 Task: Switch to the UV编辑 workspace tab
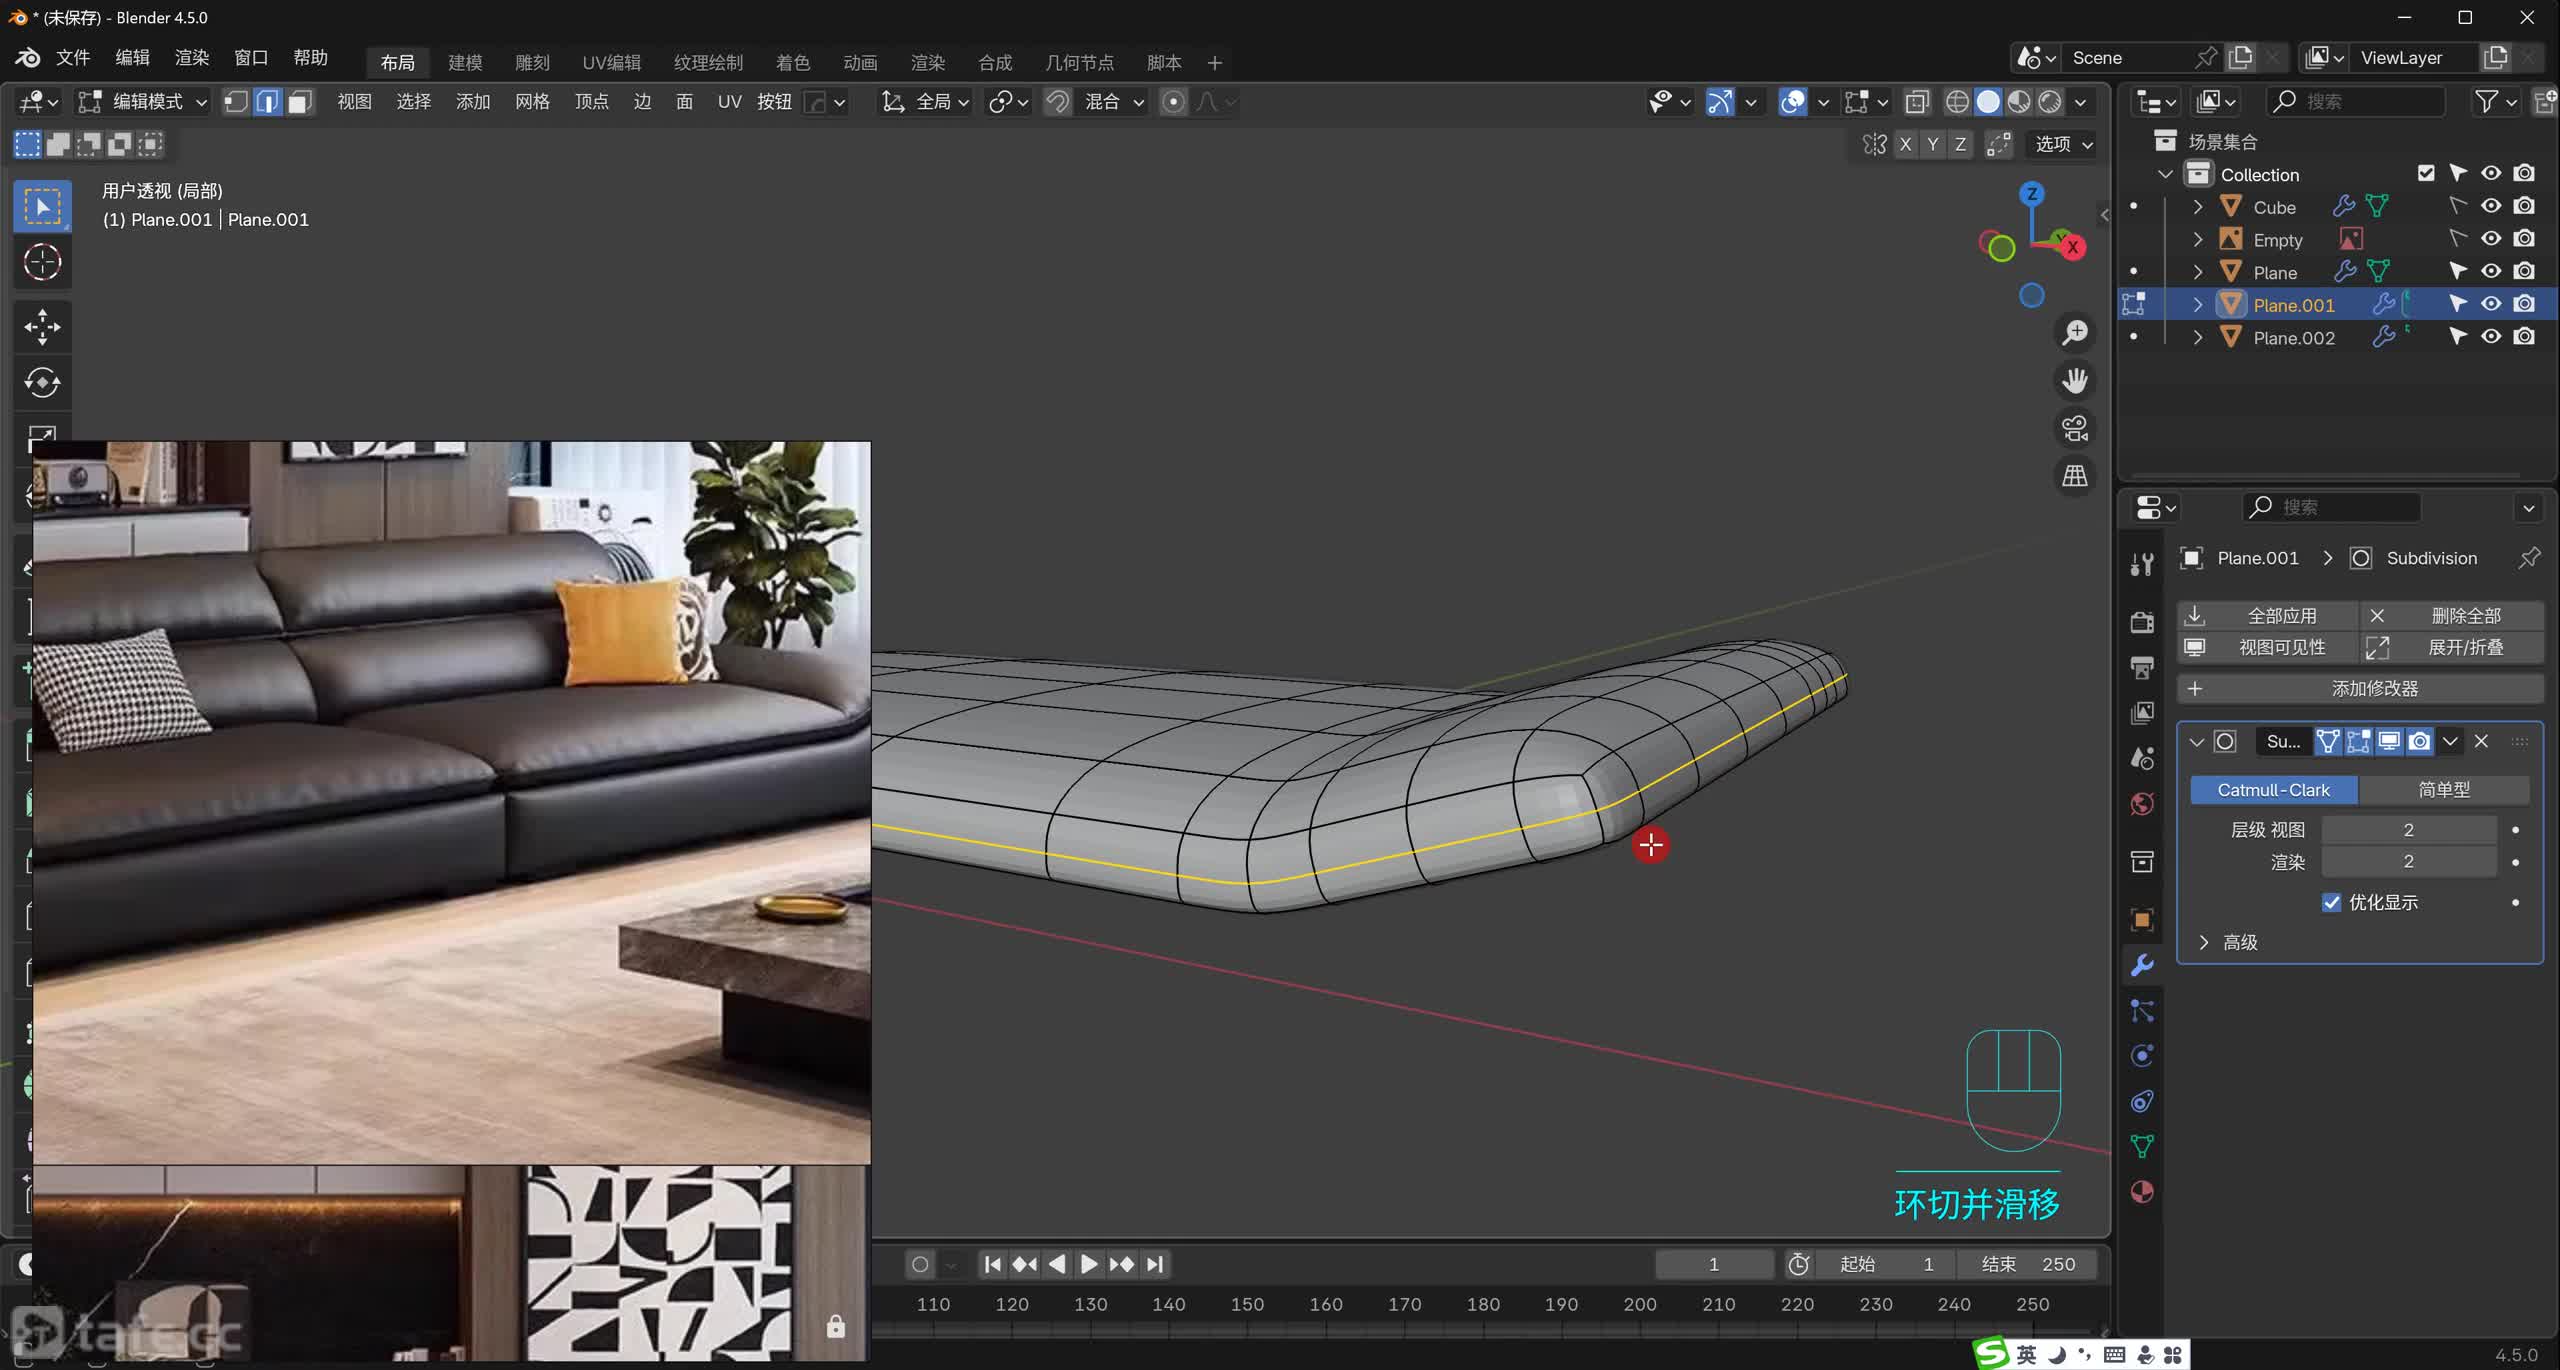pos(611,62)
